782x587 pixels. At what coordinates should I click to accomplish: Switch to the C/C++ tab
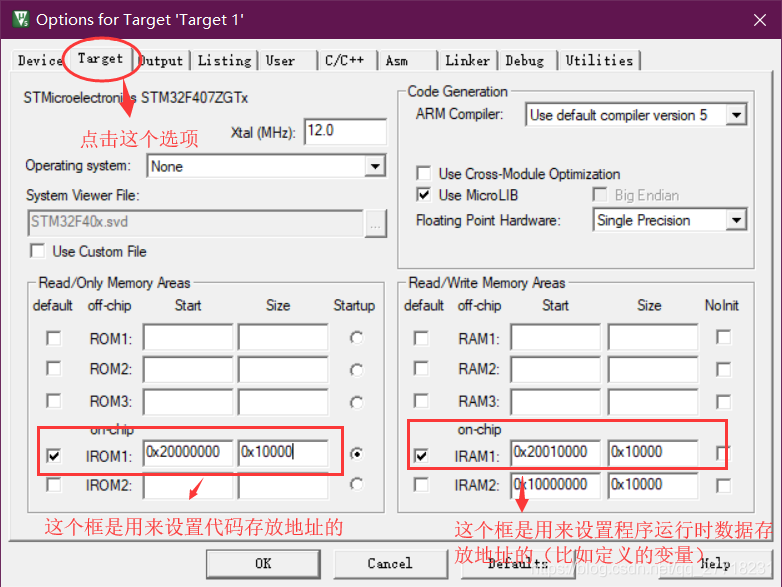(347, 61)
